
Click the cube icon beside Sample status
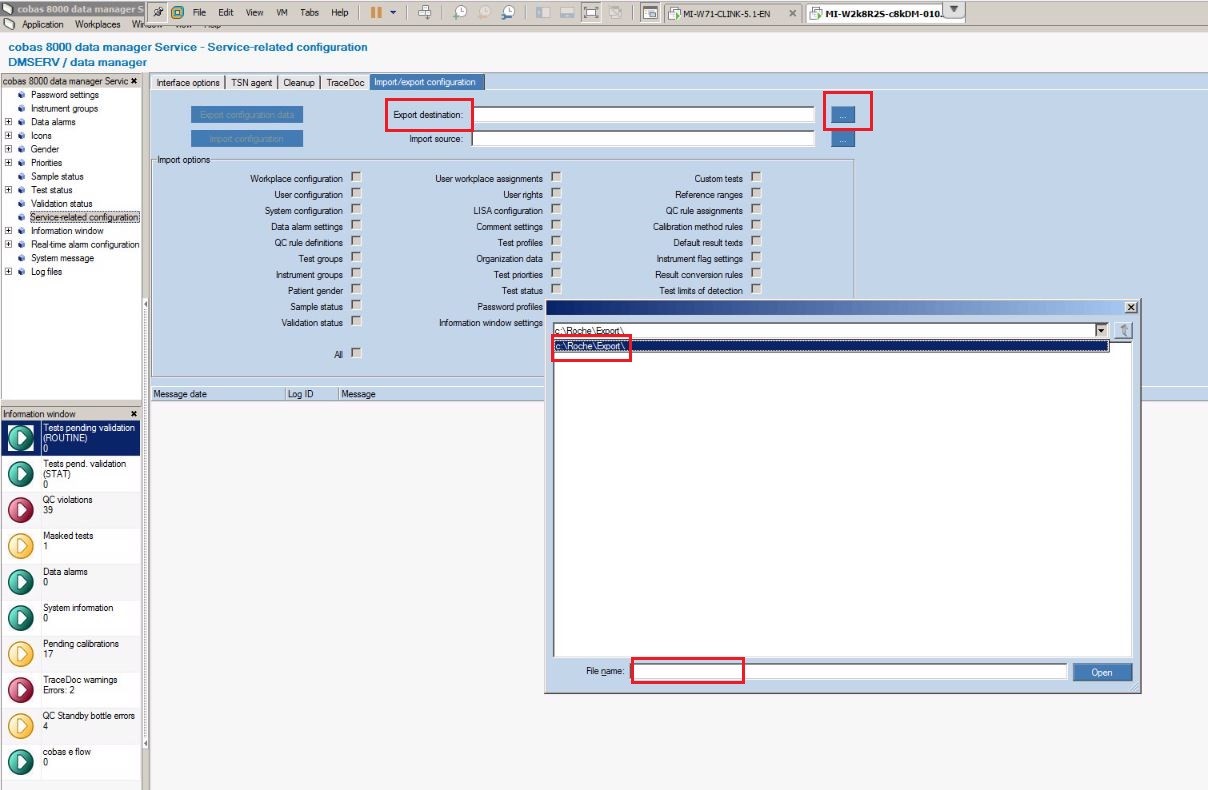(21, 177)
